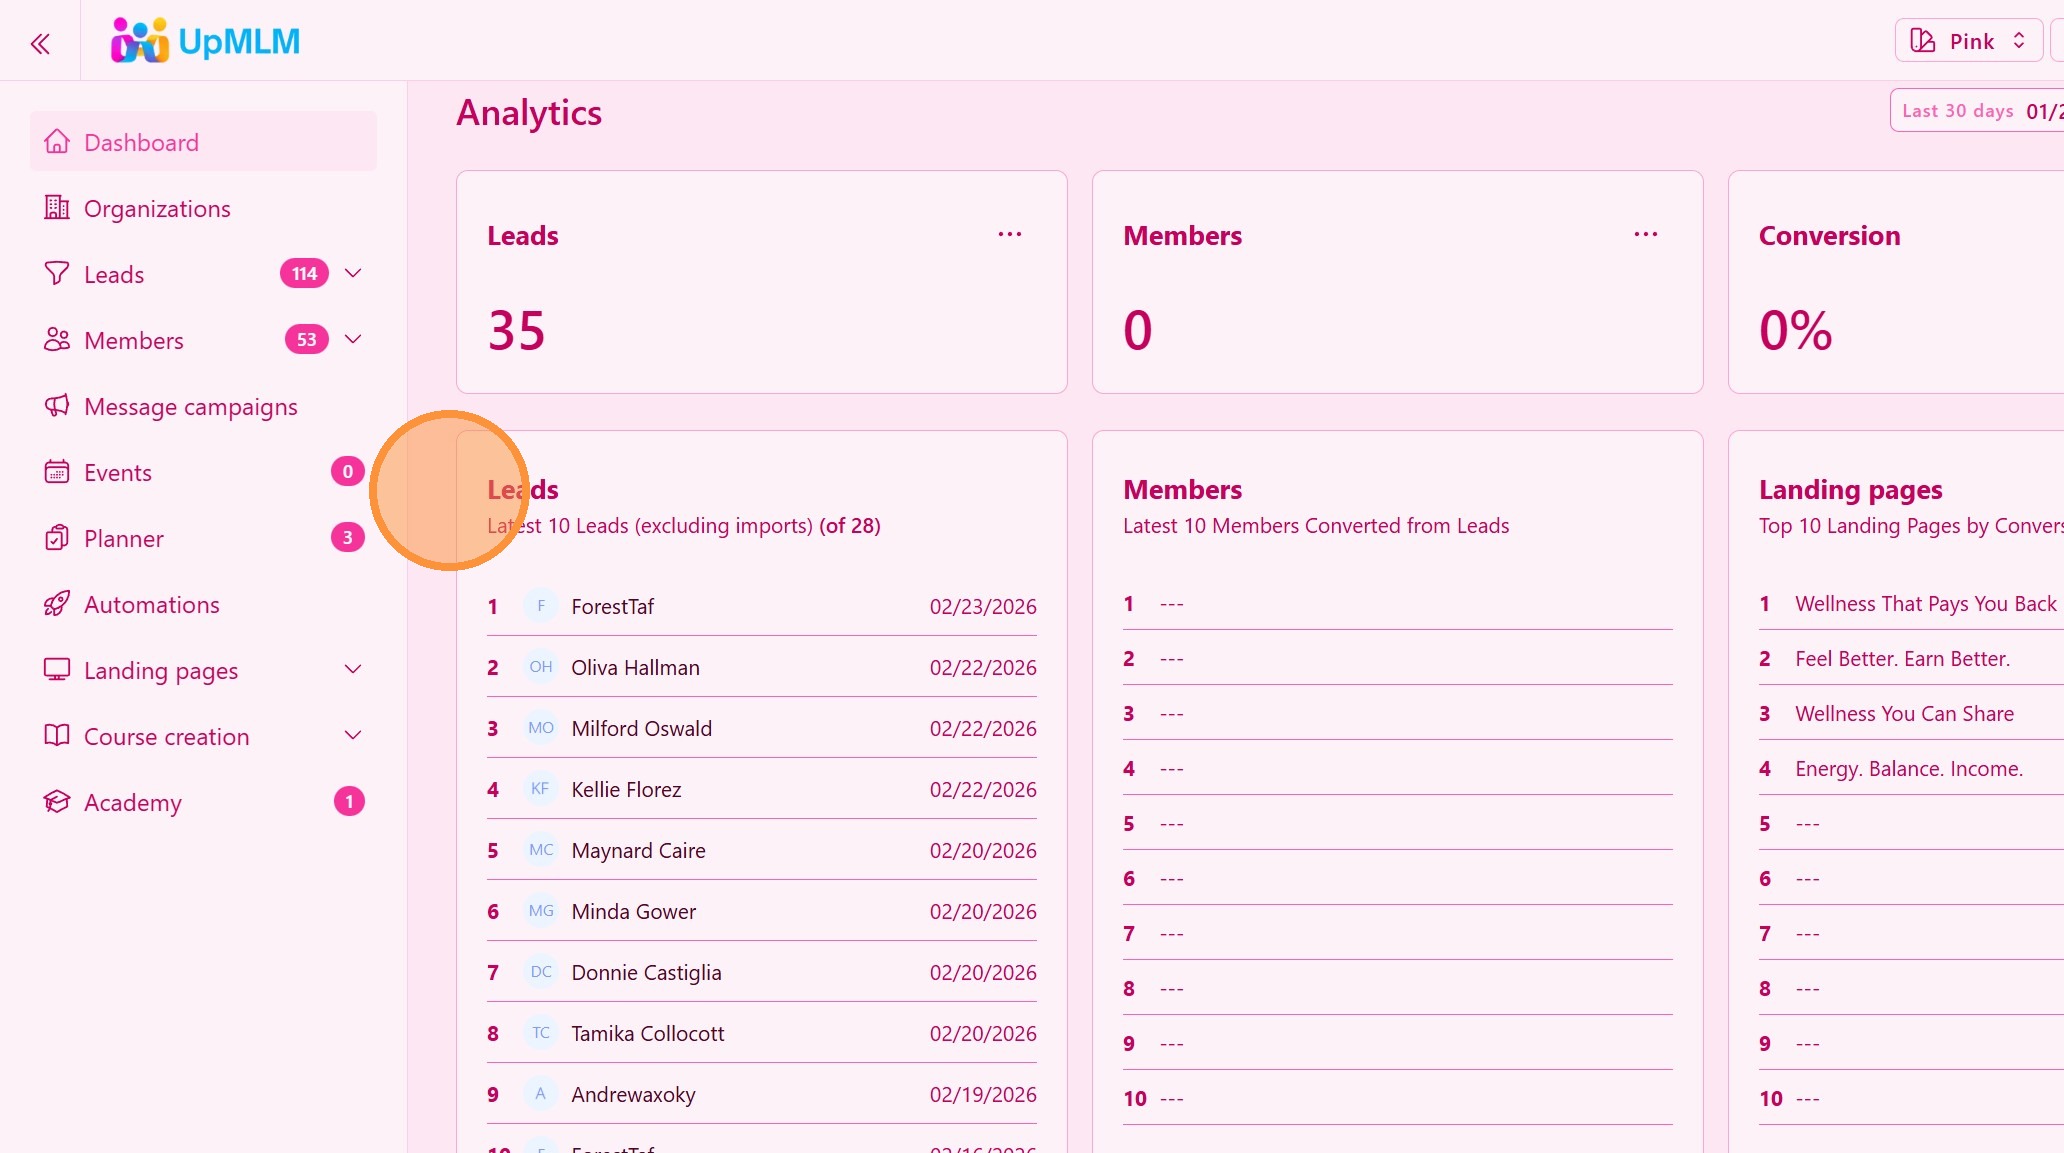The width and height of the screenshot is (2064, 1153).
Task: Click the Message campaigns megaphone icon
Action: (57, 406)
